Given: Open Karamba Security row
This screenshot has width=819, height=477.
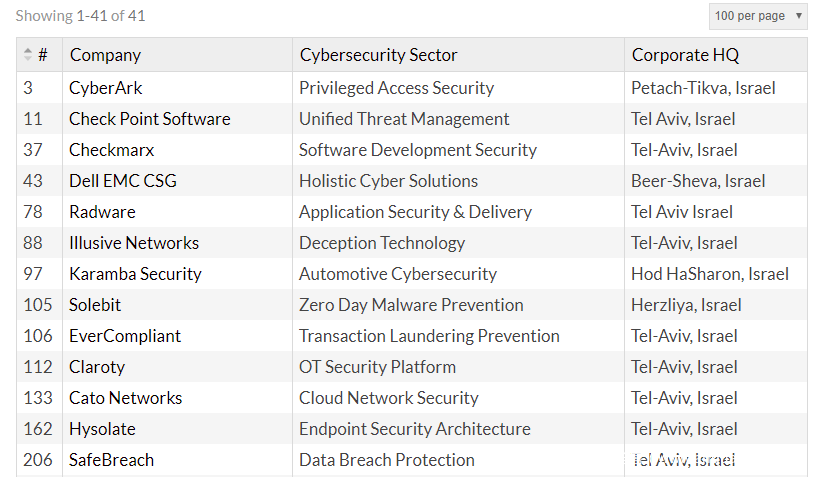Looking at the screenshot, I should tap(135, 274).
